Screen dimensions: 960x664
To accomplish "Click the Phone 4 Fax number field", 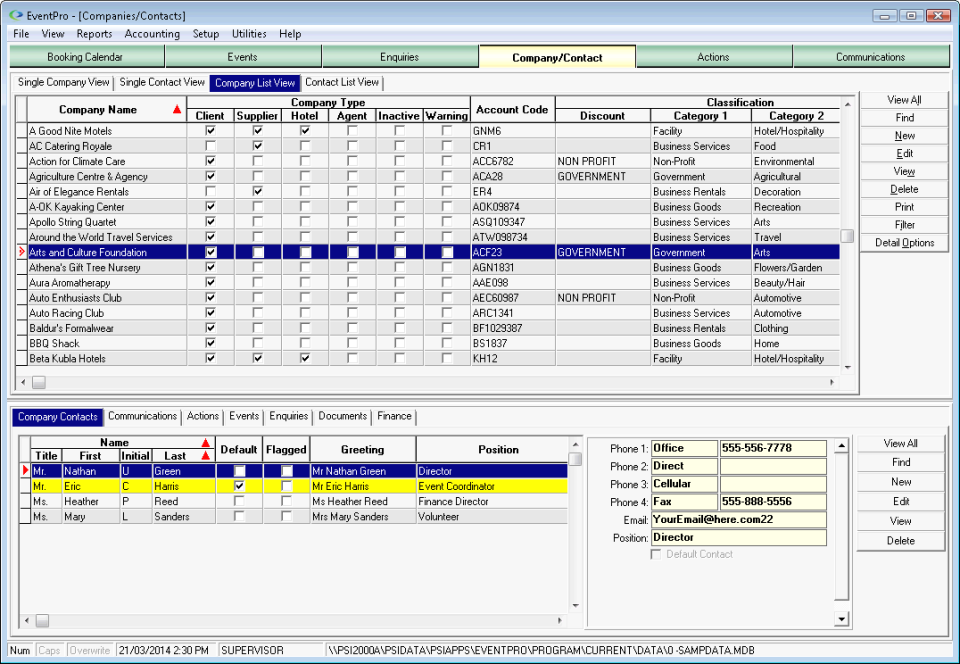I will (773, 502).
